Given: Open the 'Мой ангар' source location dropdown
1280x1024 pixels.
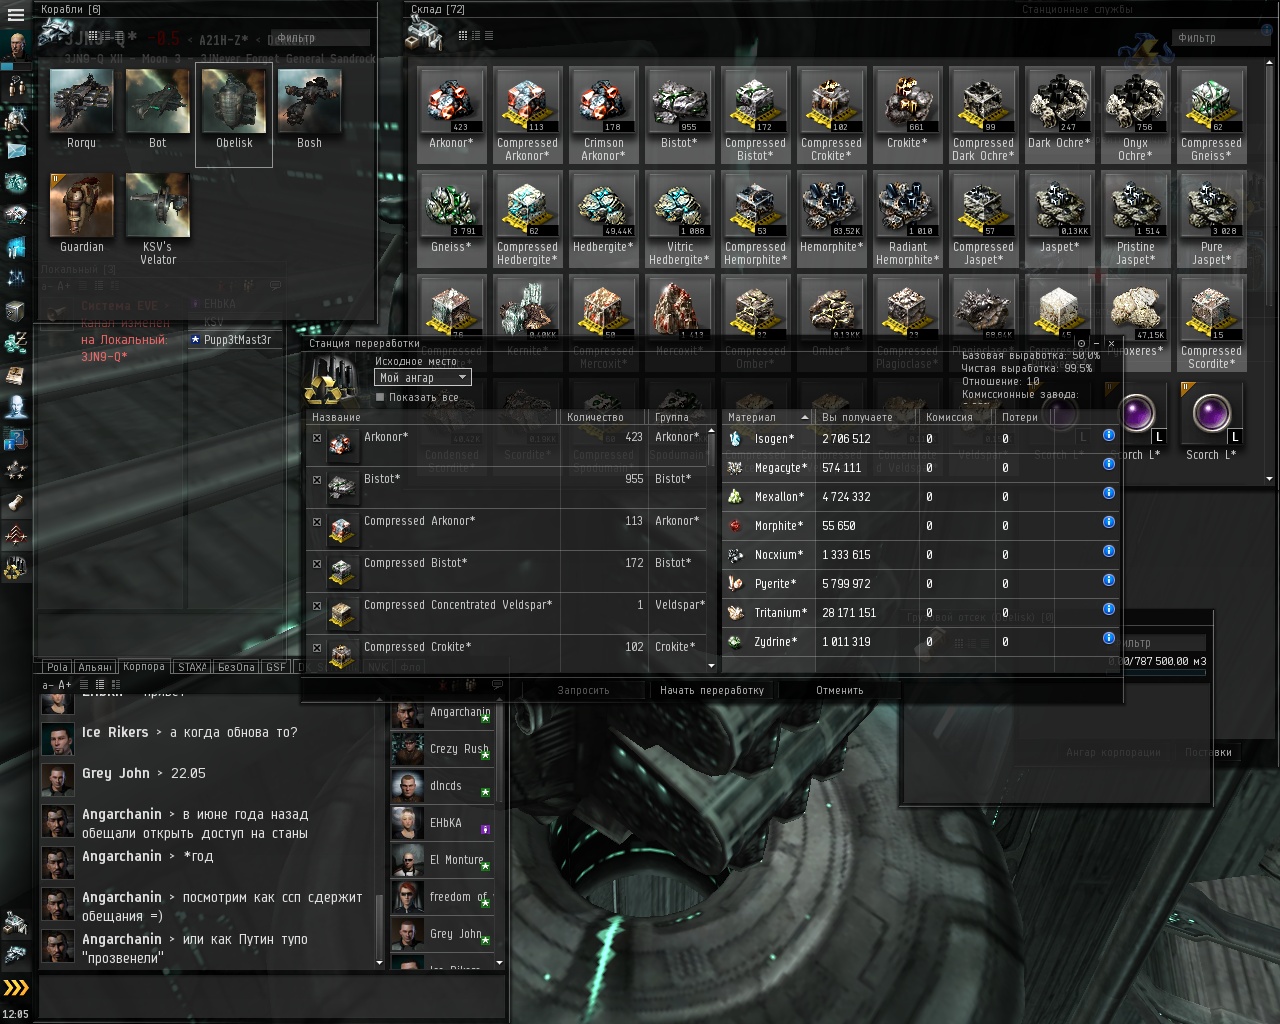Looking at the screenshot, I should tap(423, 377).
